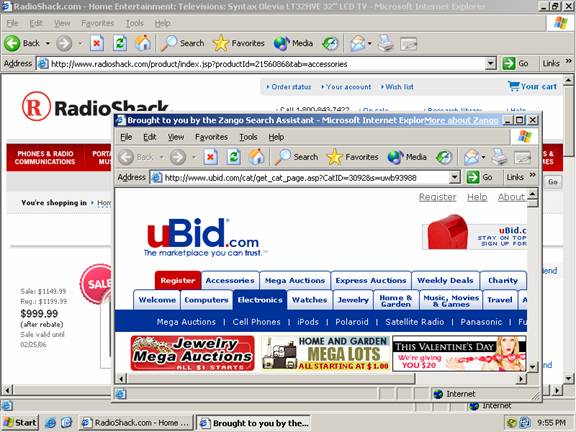
Task: Open the Mega Auctions tab on uBid
Action: coord(295,281)
